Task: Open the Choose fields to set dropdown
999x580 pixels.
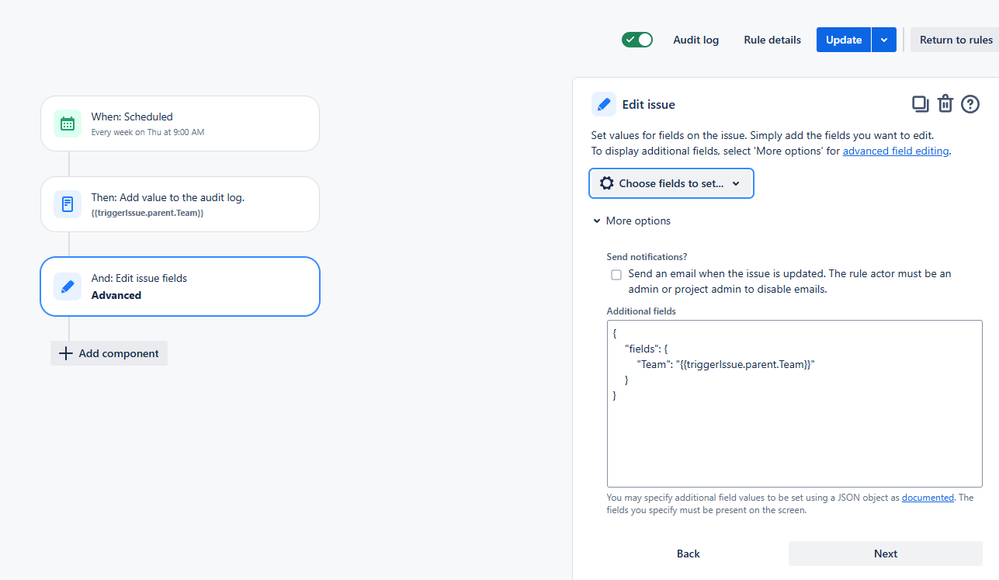Action: [671, 184]
